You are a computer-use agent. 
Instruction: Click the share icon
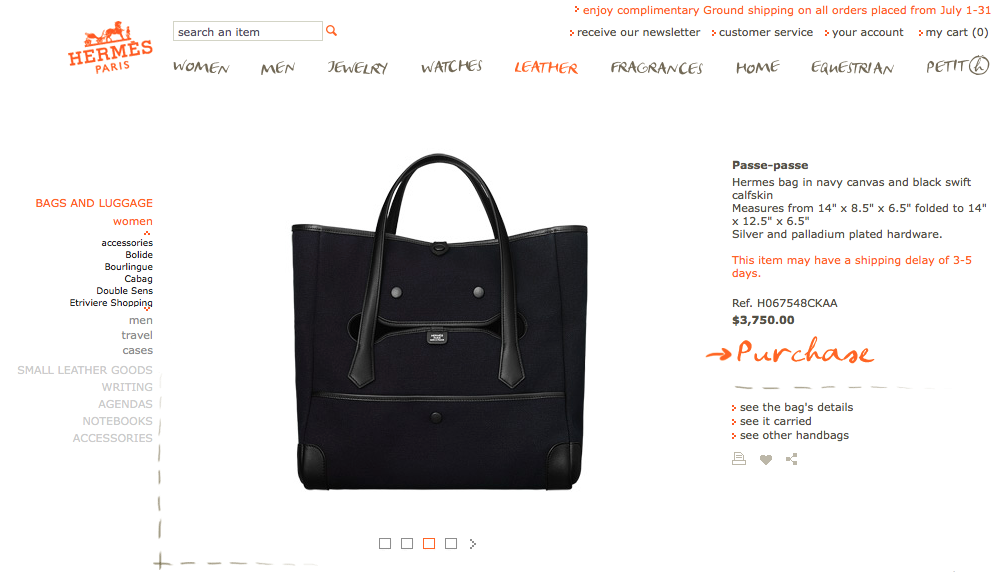[x=792, y=459]
